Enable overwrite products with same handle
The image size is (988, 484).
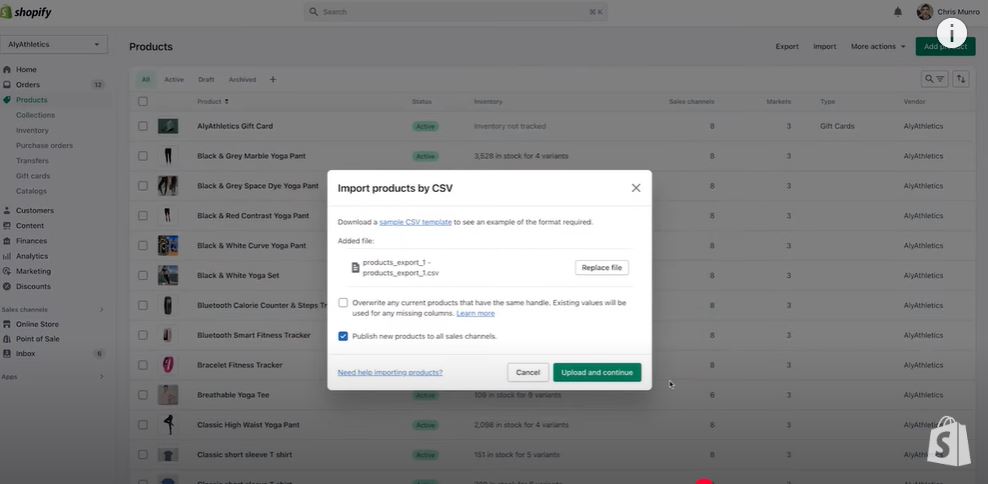[343, 302]
